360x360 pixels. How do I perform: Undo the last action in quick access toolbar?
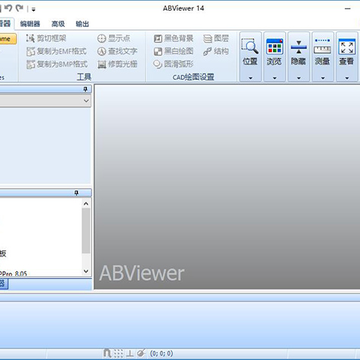[x=8, y=8]
